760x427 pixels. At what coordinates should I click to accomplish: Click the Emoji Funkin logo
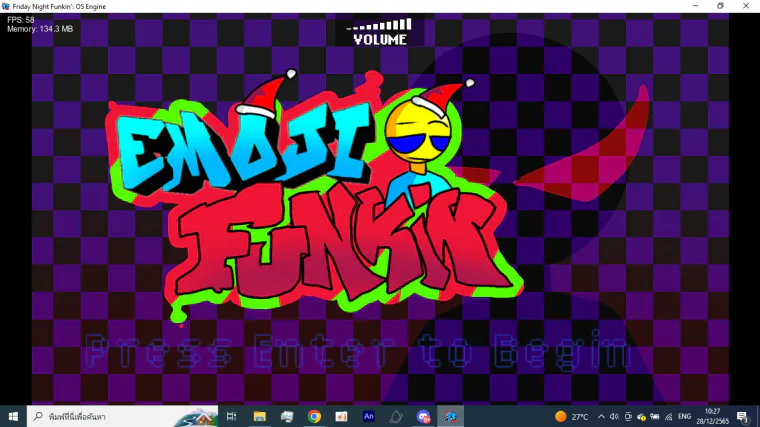pos(314,199)
